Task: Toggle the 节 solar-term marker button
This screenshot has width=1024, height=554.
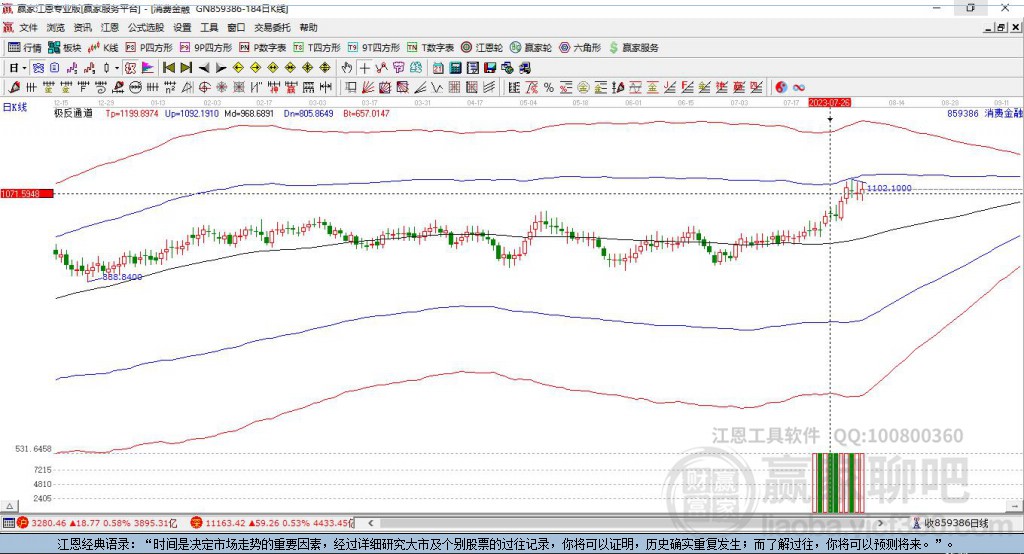Action: tap(398, 68)
